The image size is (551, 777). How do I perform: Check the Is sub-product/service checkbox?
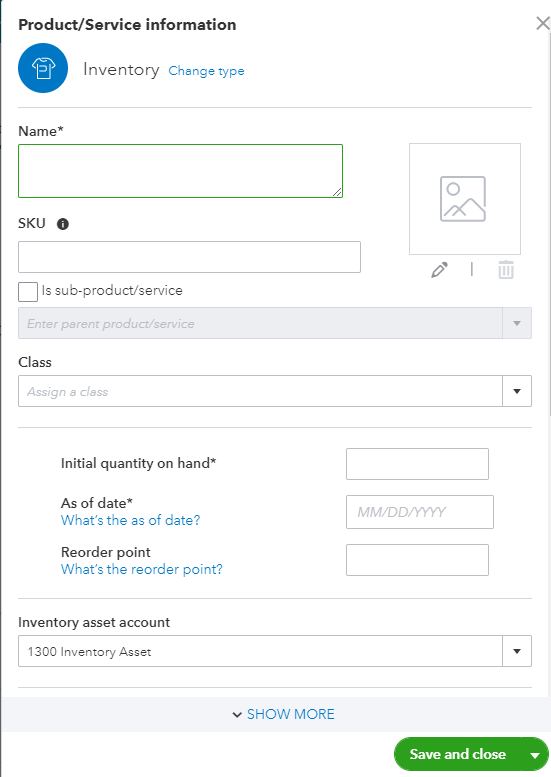[28, 292]
